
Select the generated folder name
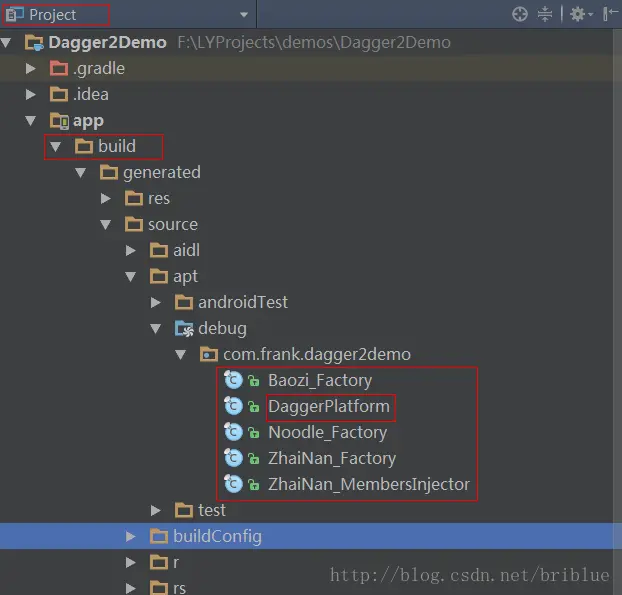click(x=162, y=173)
